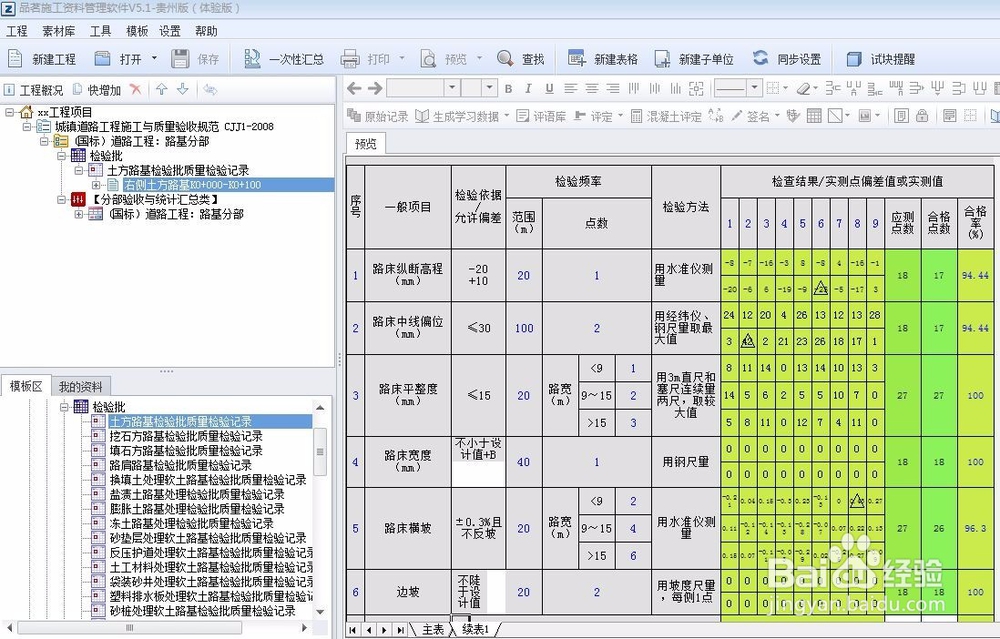Open the 工程 menu
The image size is (1000, 639).
click(17, 31)
